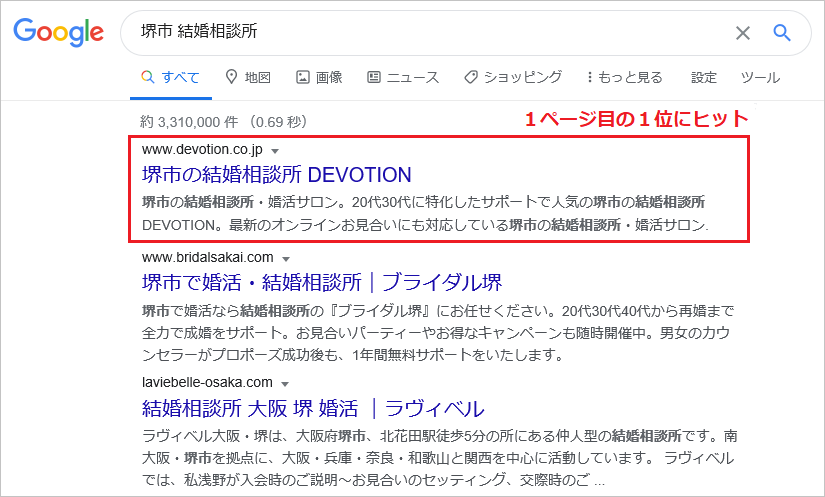Click the www.devotion.co.jp URL text
The image size is (825, 497).
tap(202, 149)
